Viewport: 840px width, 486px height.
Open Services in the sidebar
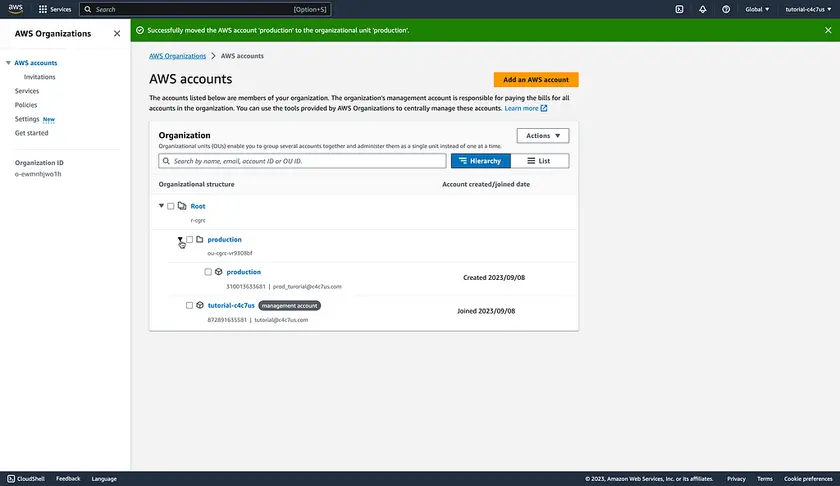[27, 91]
